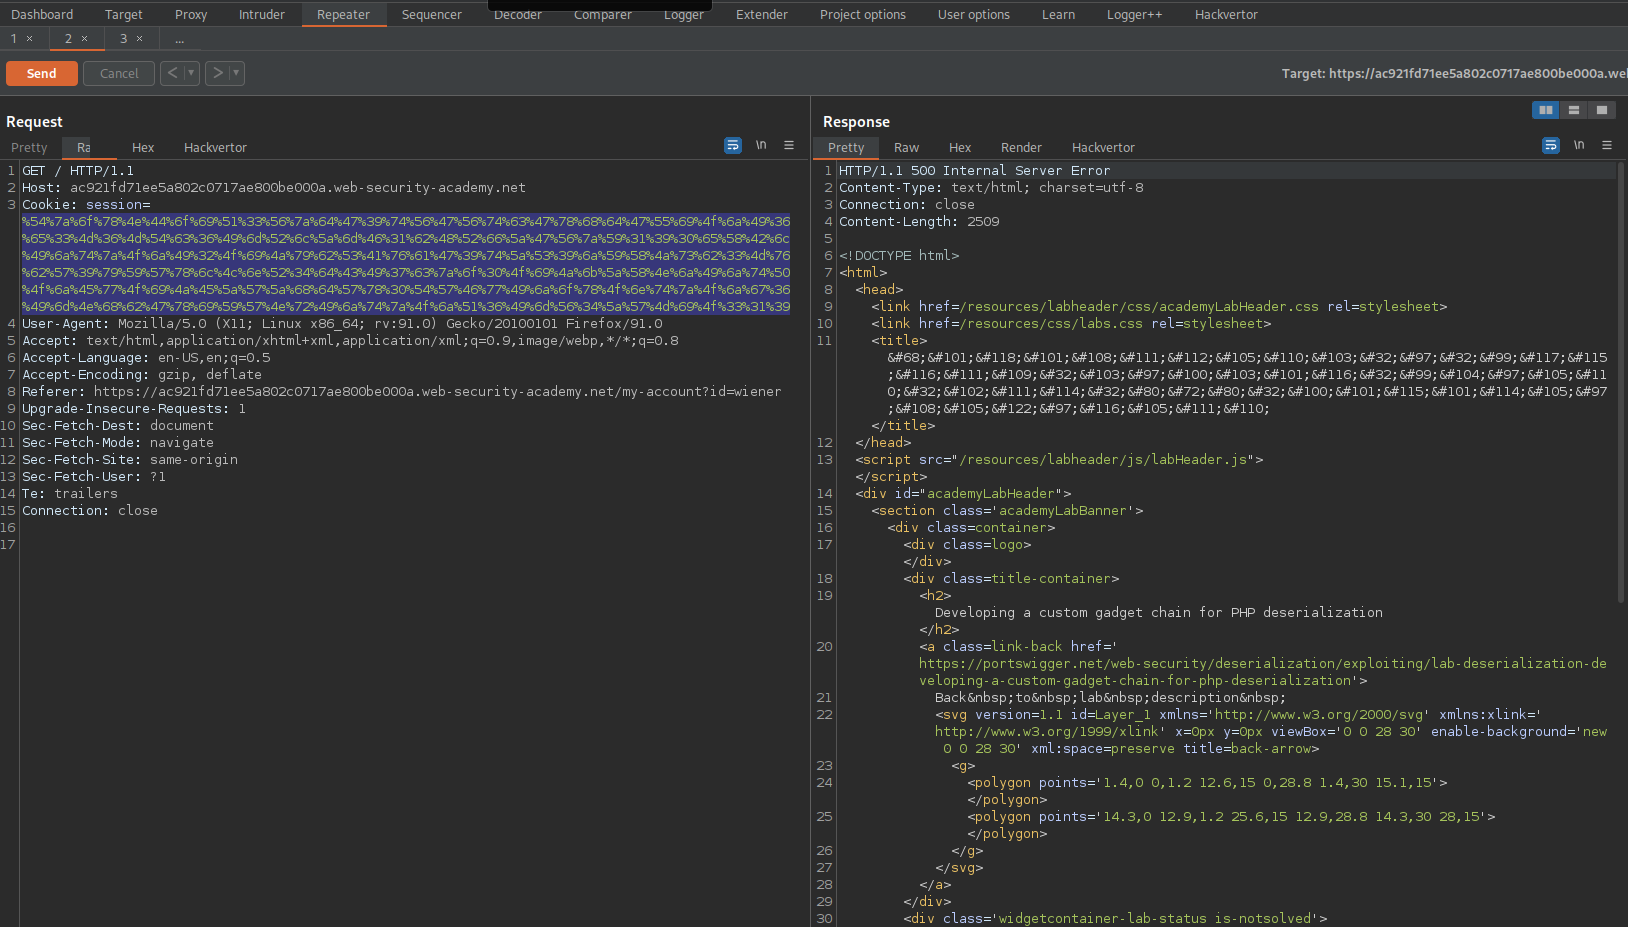Screen dimensions: 1628x927
Task: Switch Response view to Hex
Action: (960, 147)
